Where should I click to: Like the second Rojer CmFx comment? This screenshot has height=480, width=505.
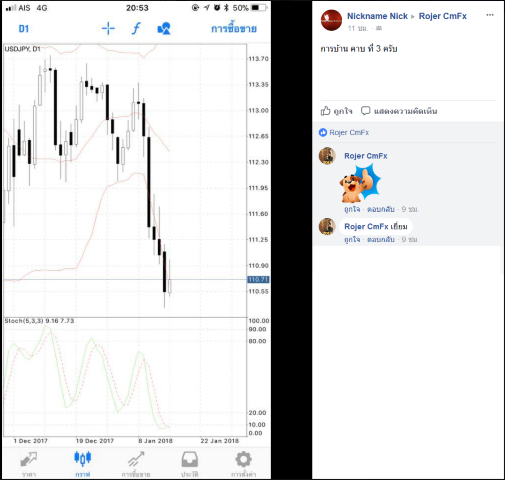click(352, 239)
